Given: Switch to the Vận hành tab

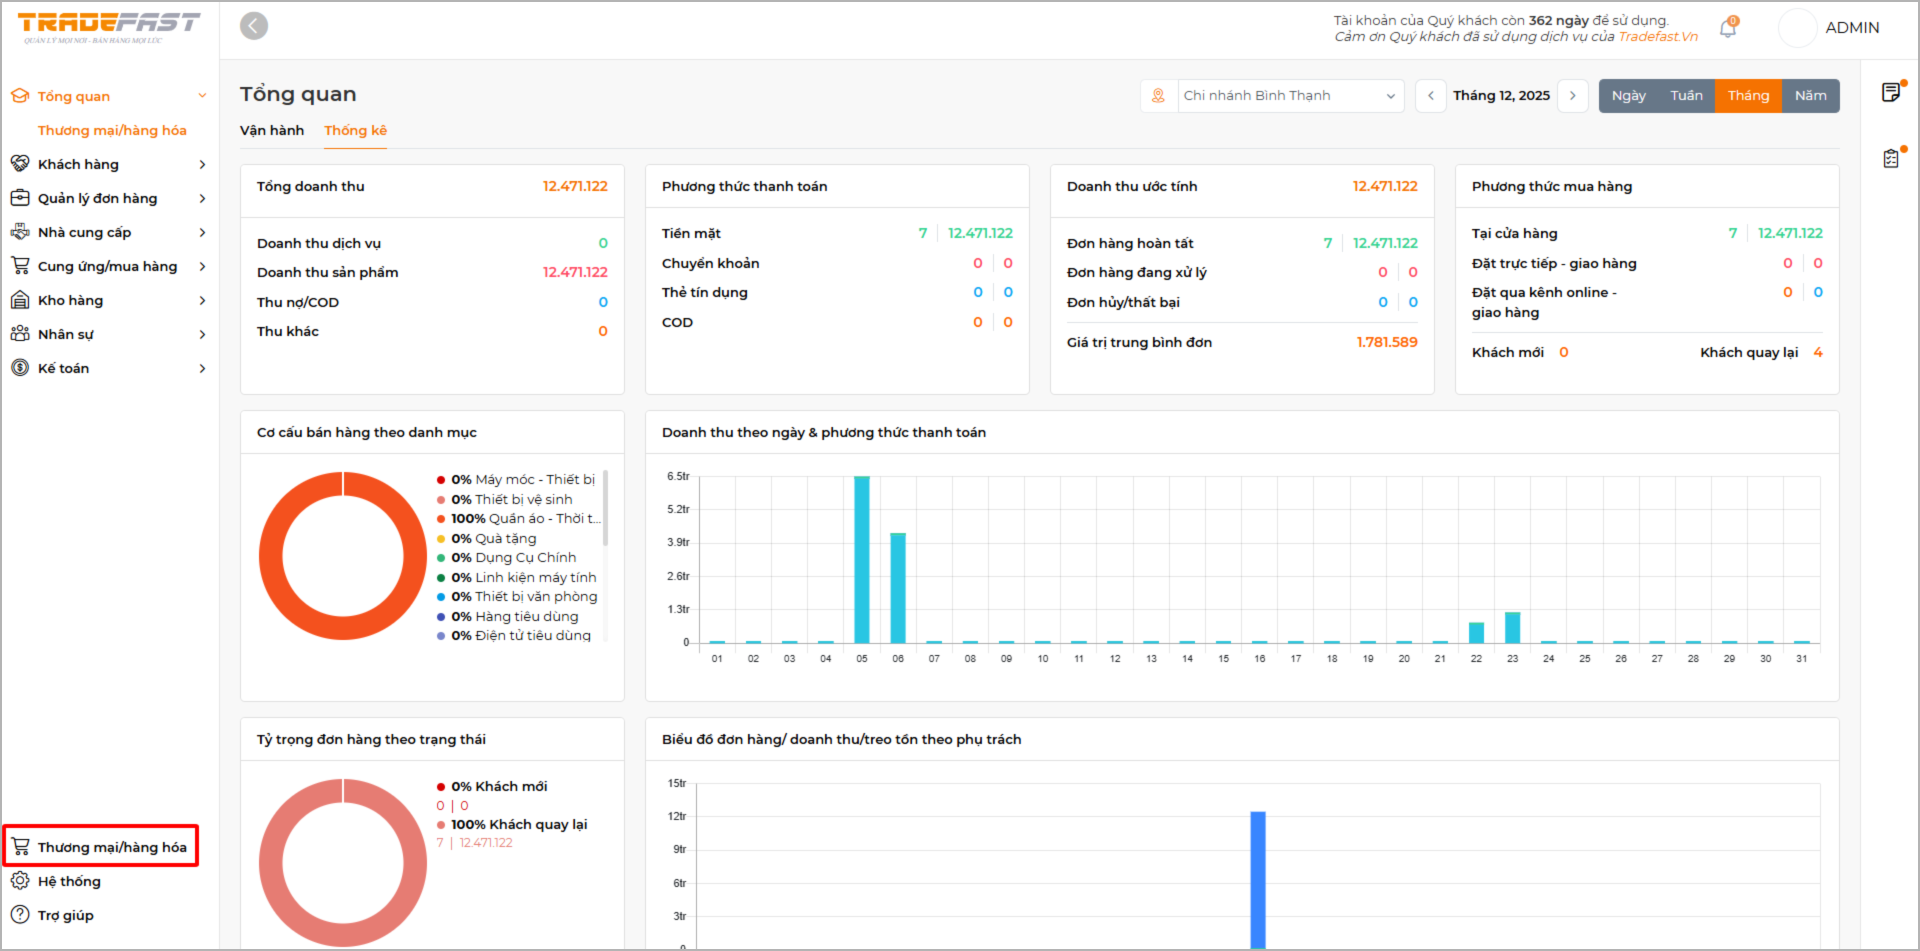Looking at the screenshot, I should [x=272, y=130].
